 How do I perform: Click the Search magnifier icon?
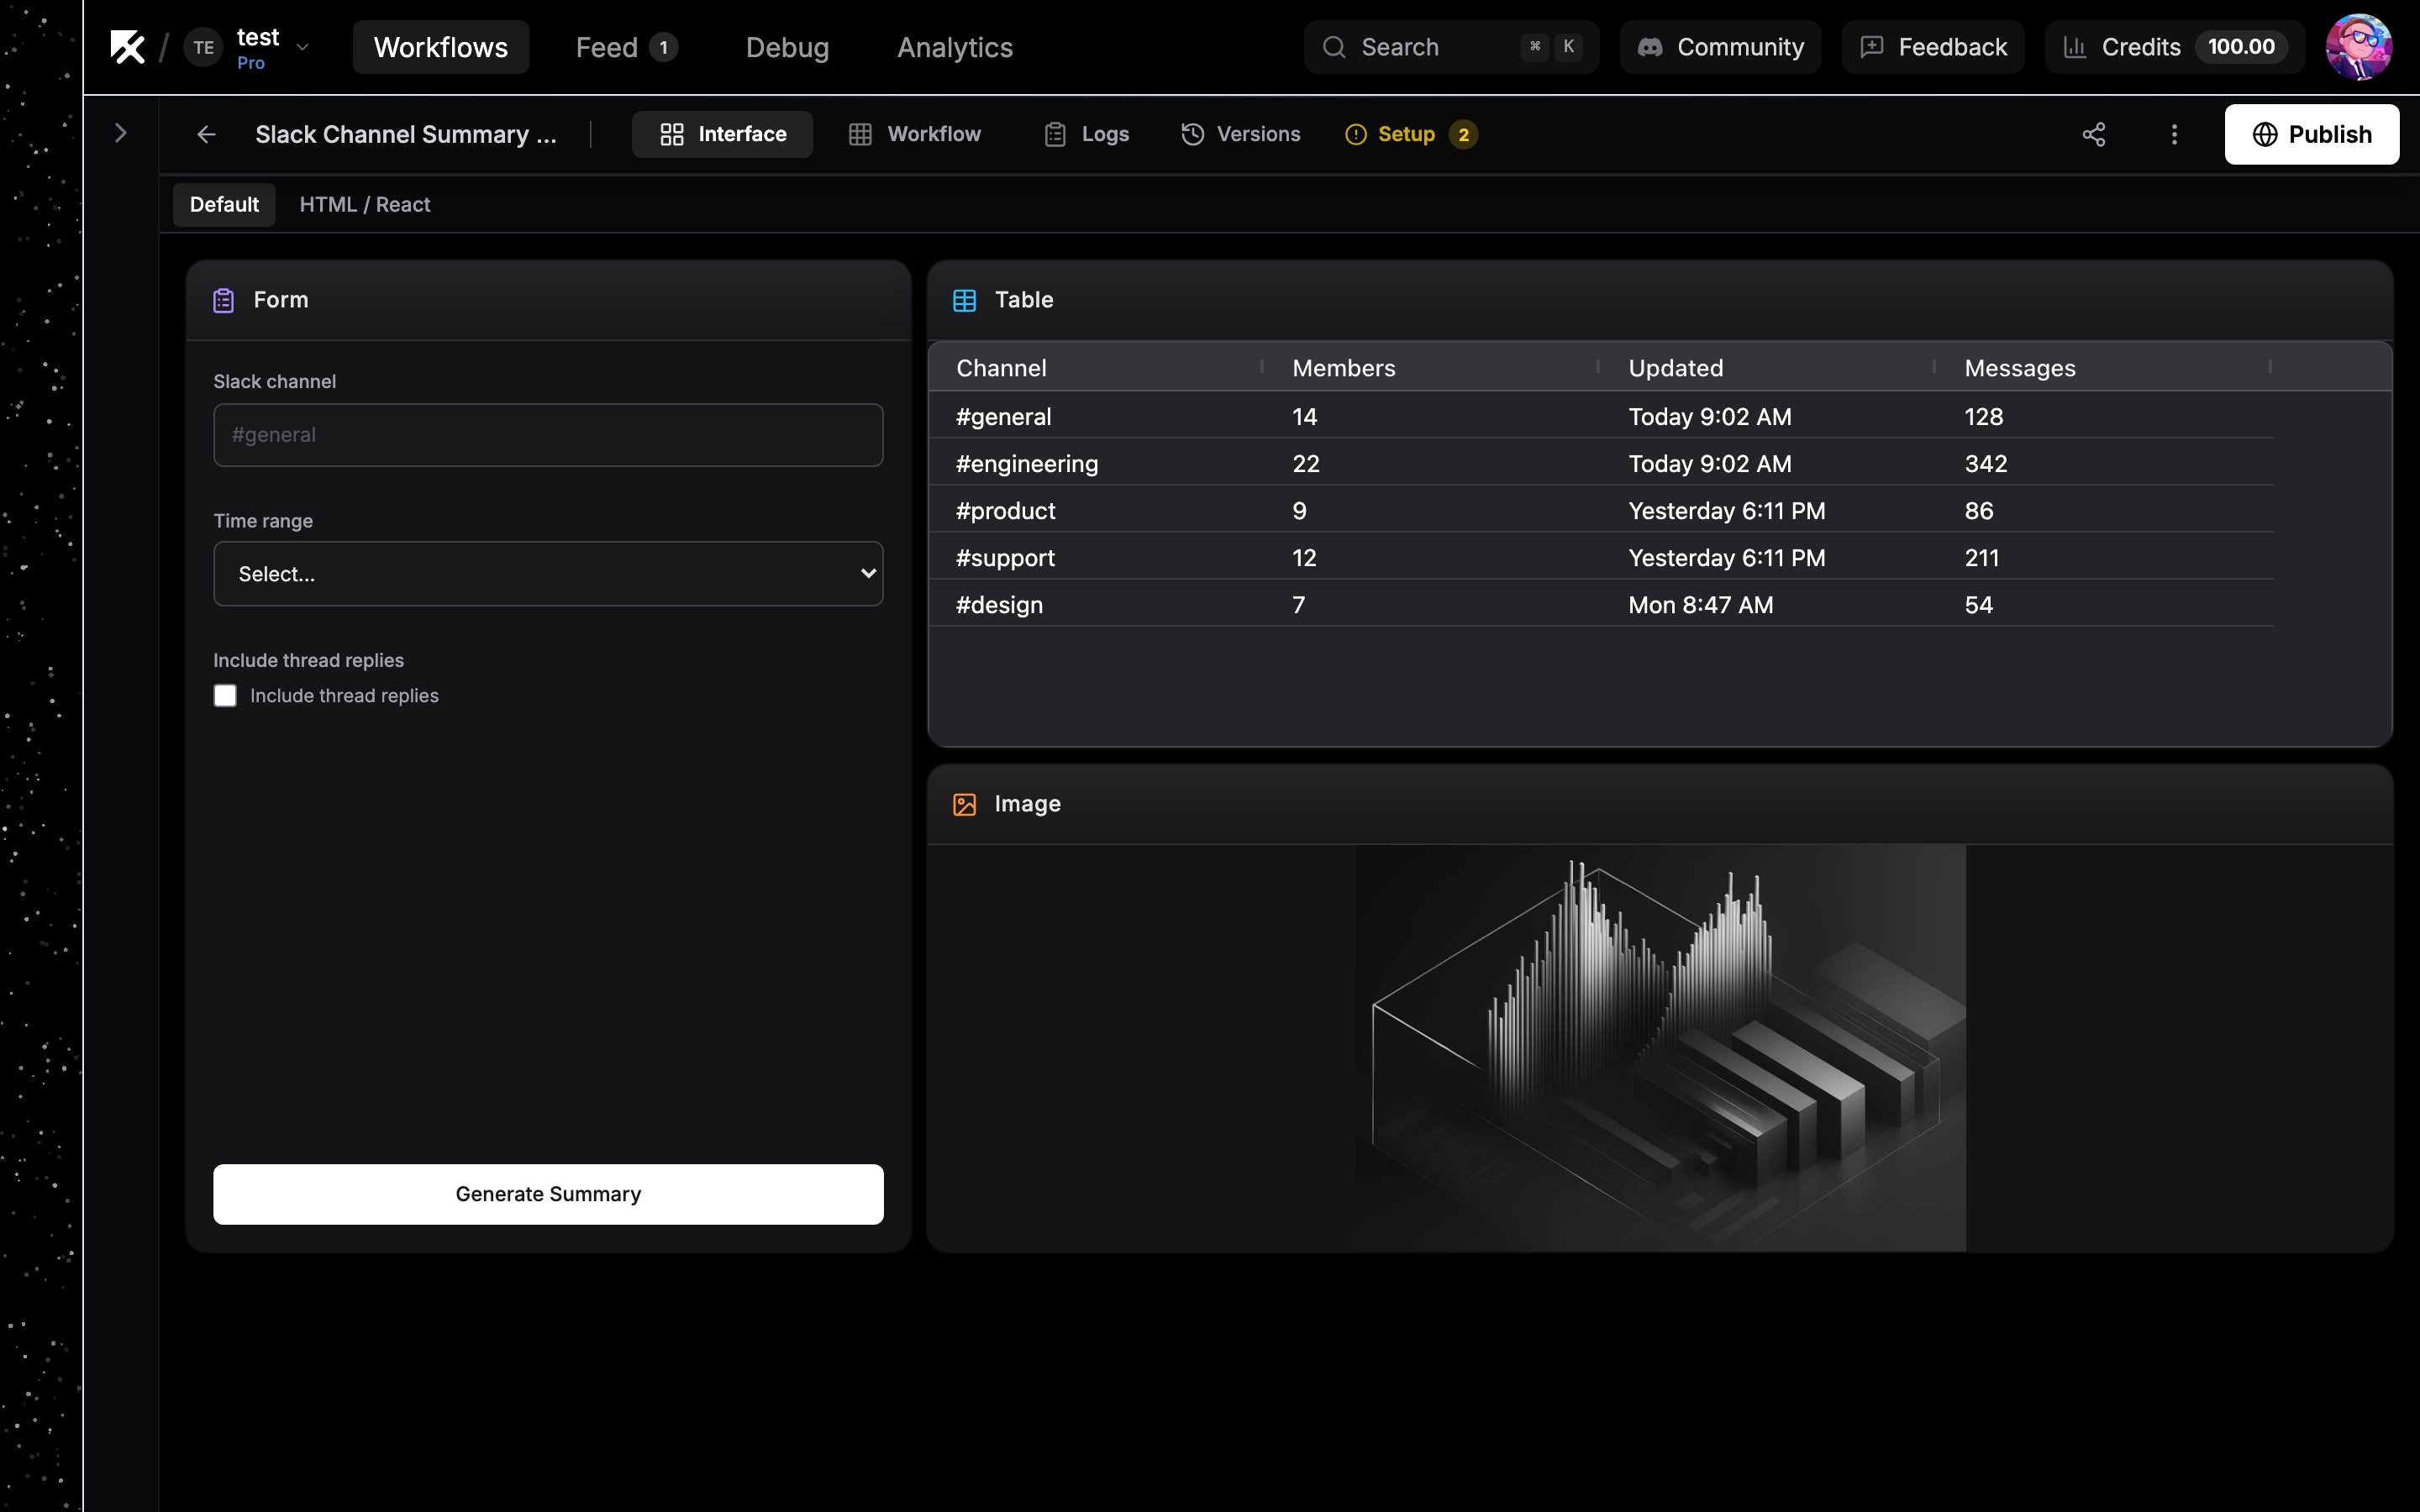coord(1334,47)
